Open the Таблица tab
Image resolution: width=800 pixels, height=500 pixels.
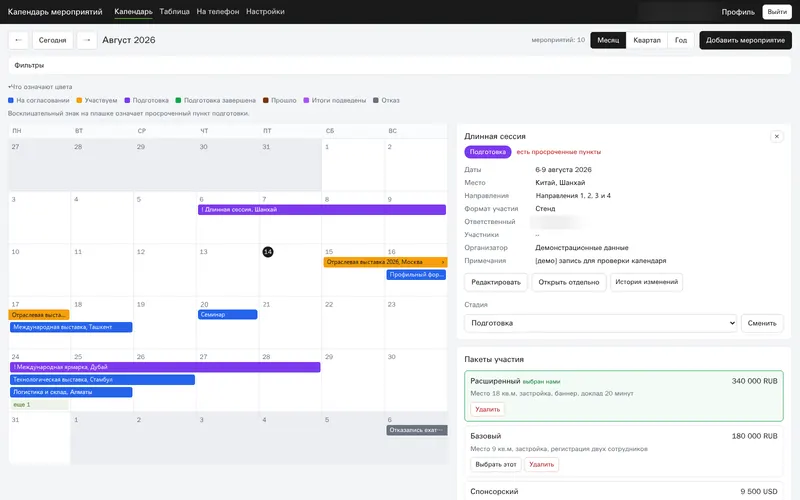174,12
